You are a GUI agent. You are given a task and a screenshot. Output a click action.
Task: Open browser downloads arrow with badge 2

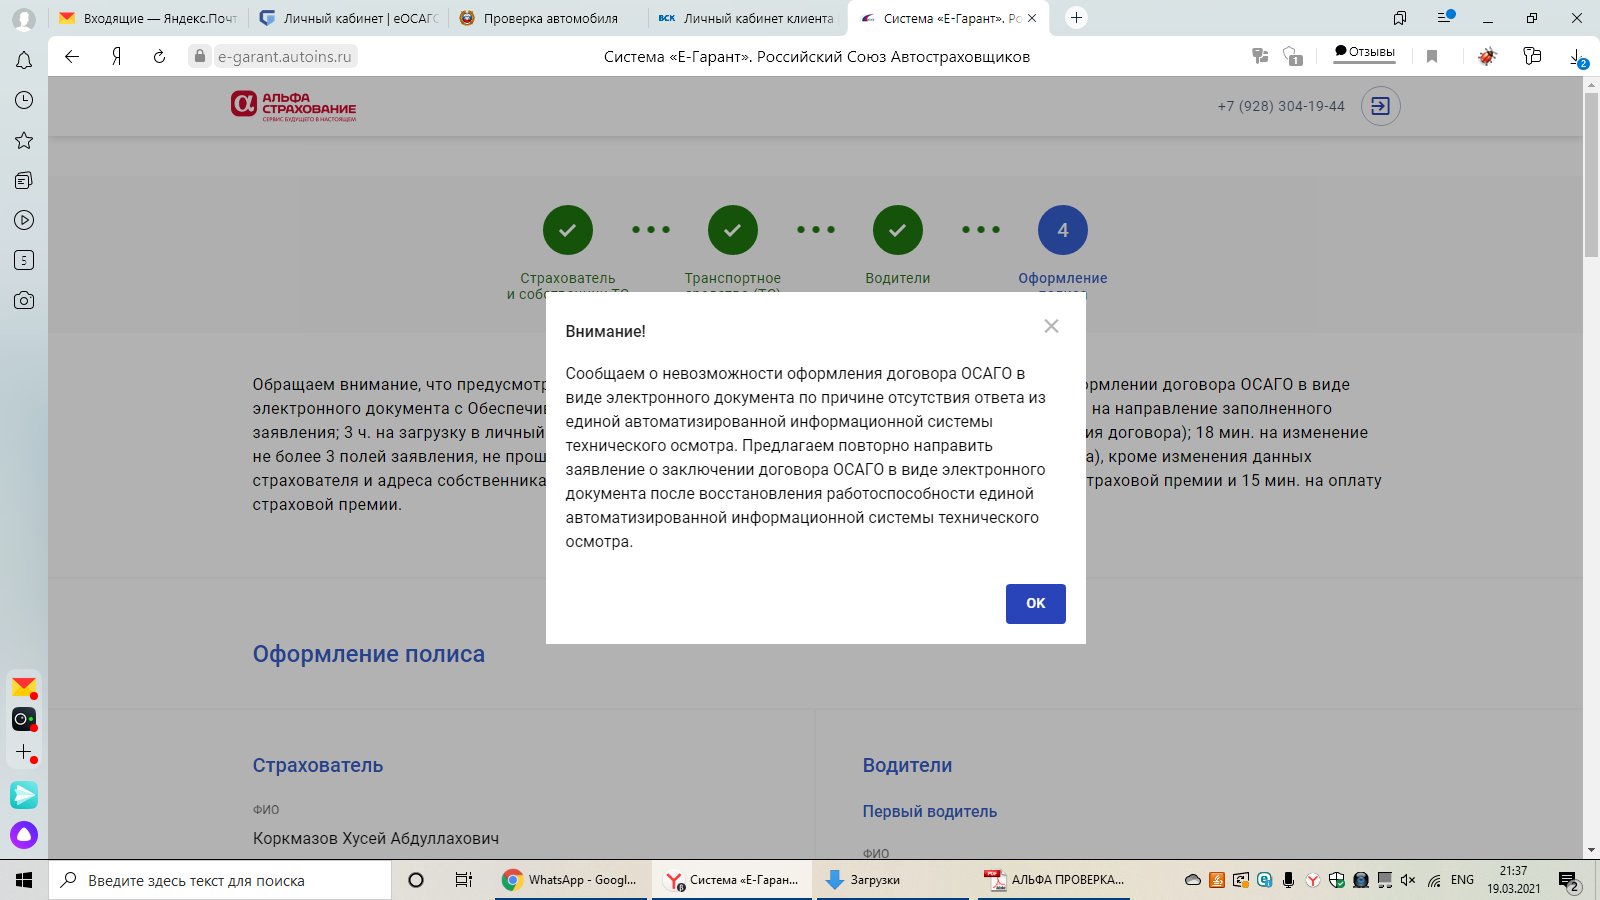point(1578,57)
